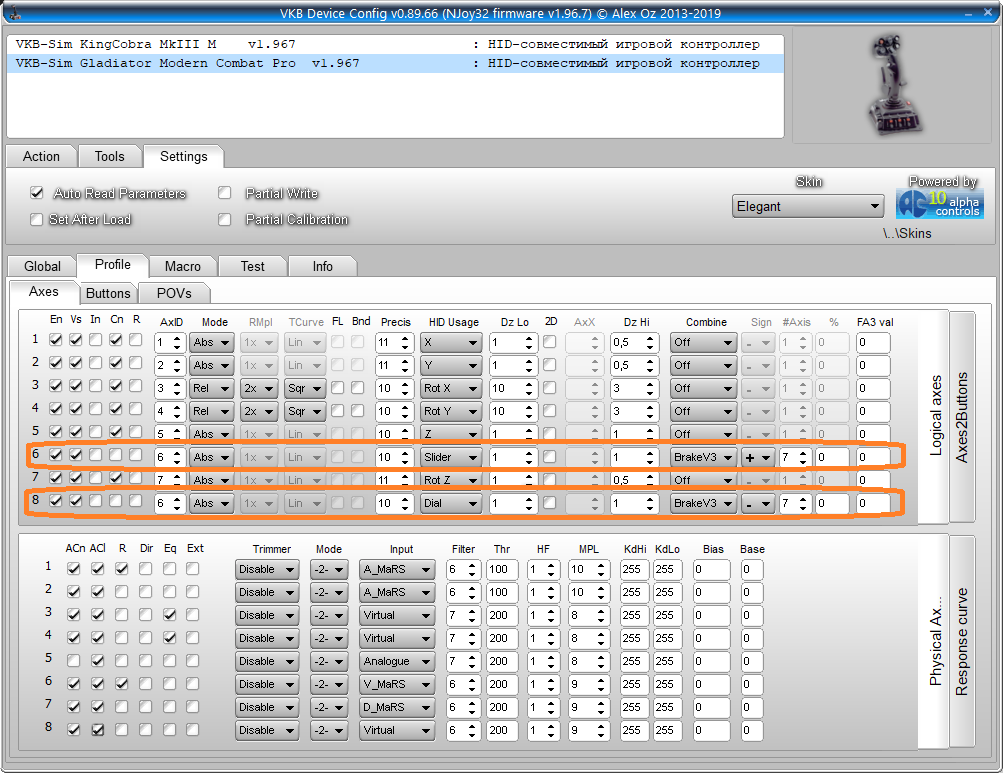Viewport: 1003px width, 773px height.
Task: Open Trimmer dropdown for physical axis 1
Action: tap(267, 570)
